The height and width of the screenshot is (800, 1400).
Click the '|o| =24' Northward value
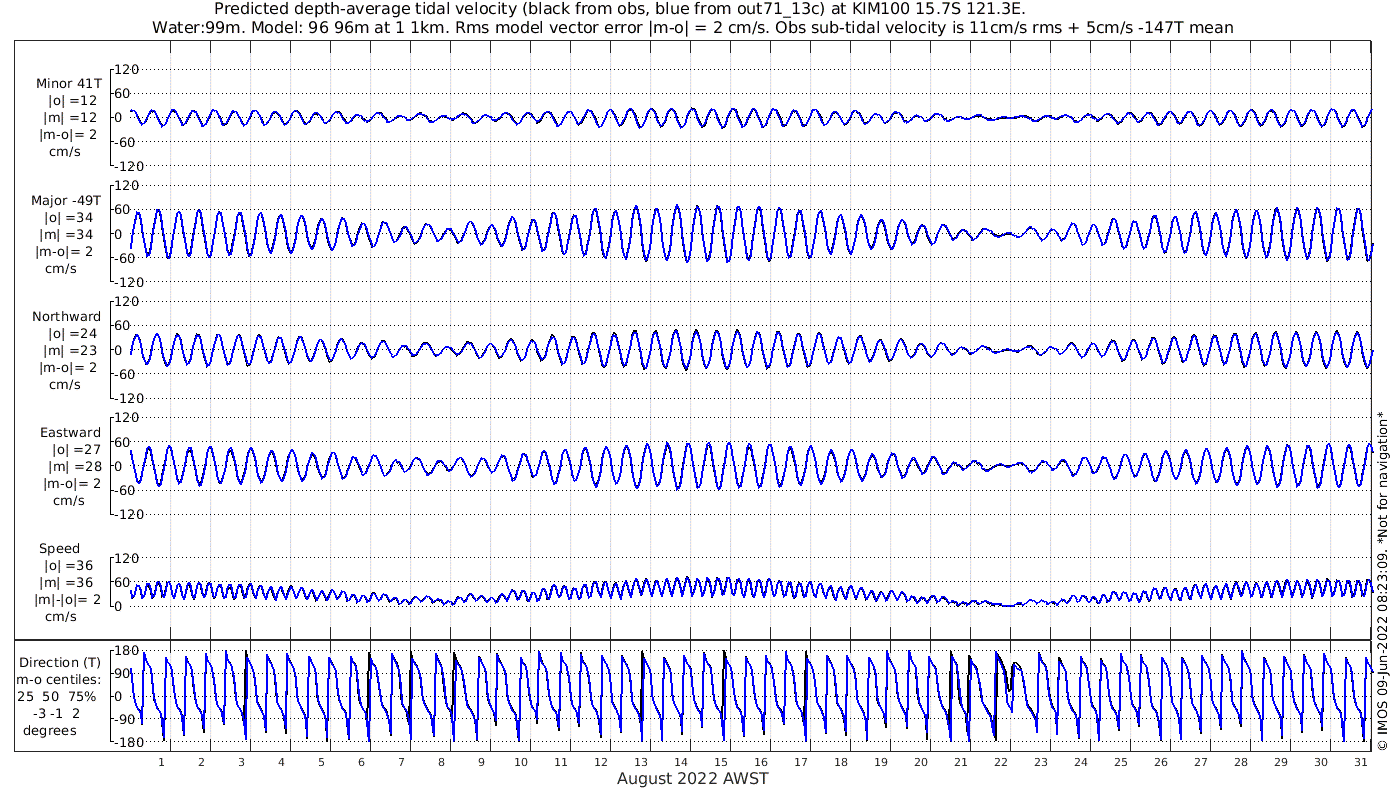click(73, 334)
